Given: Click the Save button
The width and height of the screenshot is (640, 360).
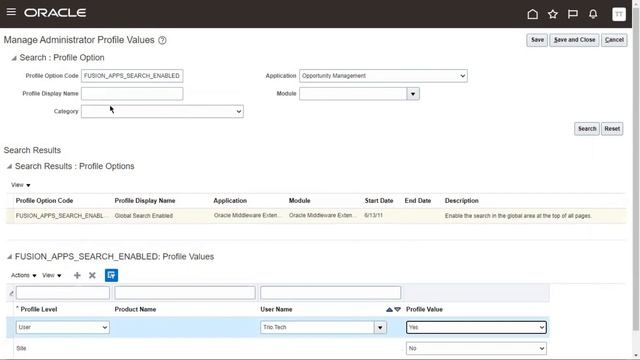Looking at the screenshot, I should [537, 40].
